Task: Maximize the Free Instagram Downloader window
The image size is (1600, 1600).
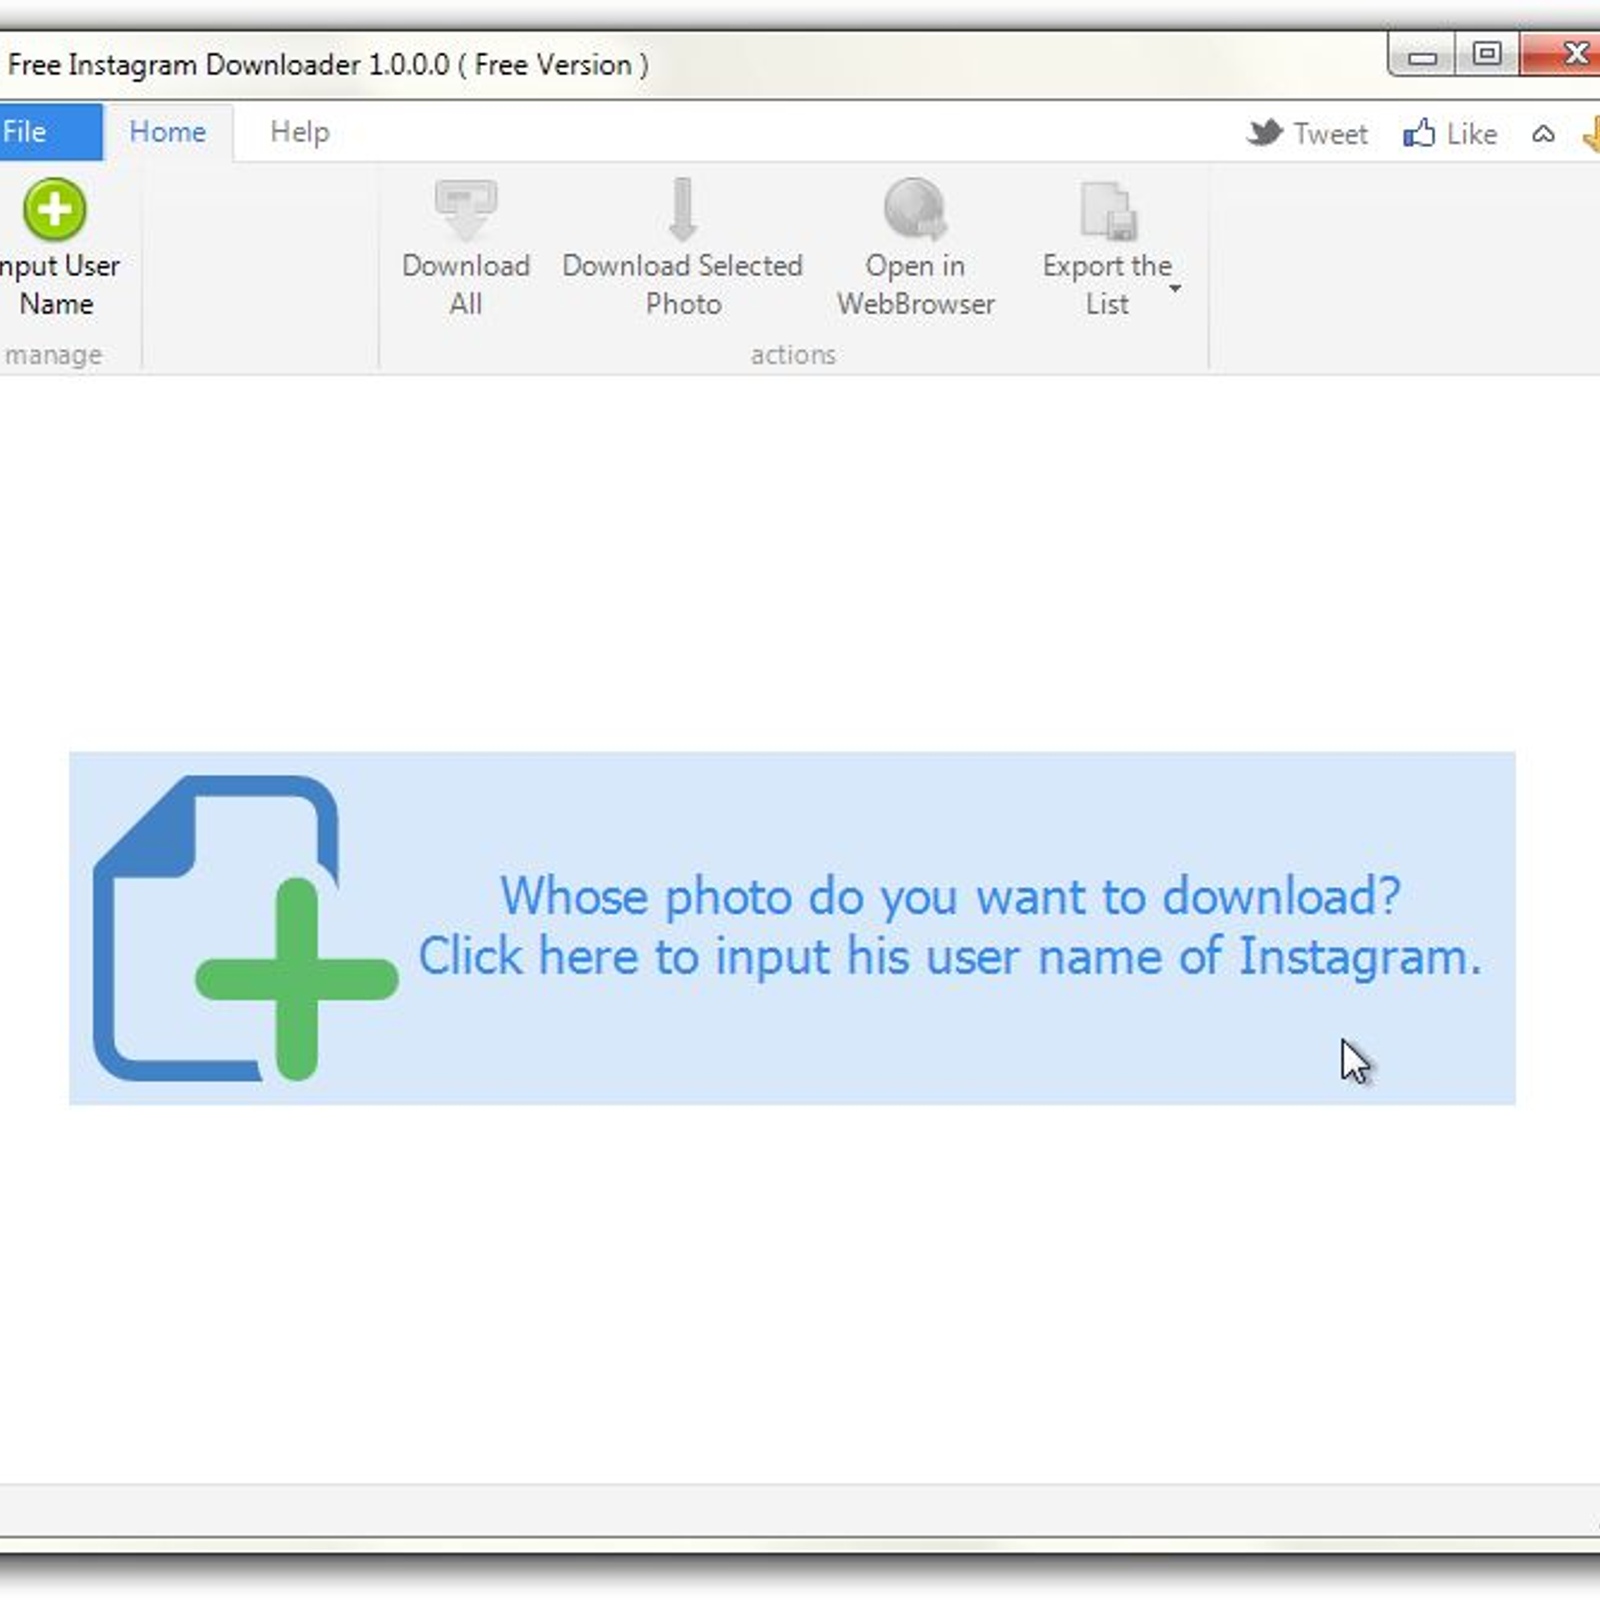Action: pos(1487,54)
